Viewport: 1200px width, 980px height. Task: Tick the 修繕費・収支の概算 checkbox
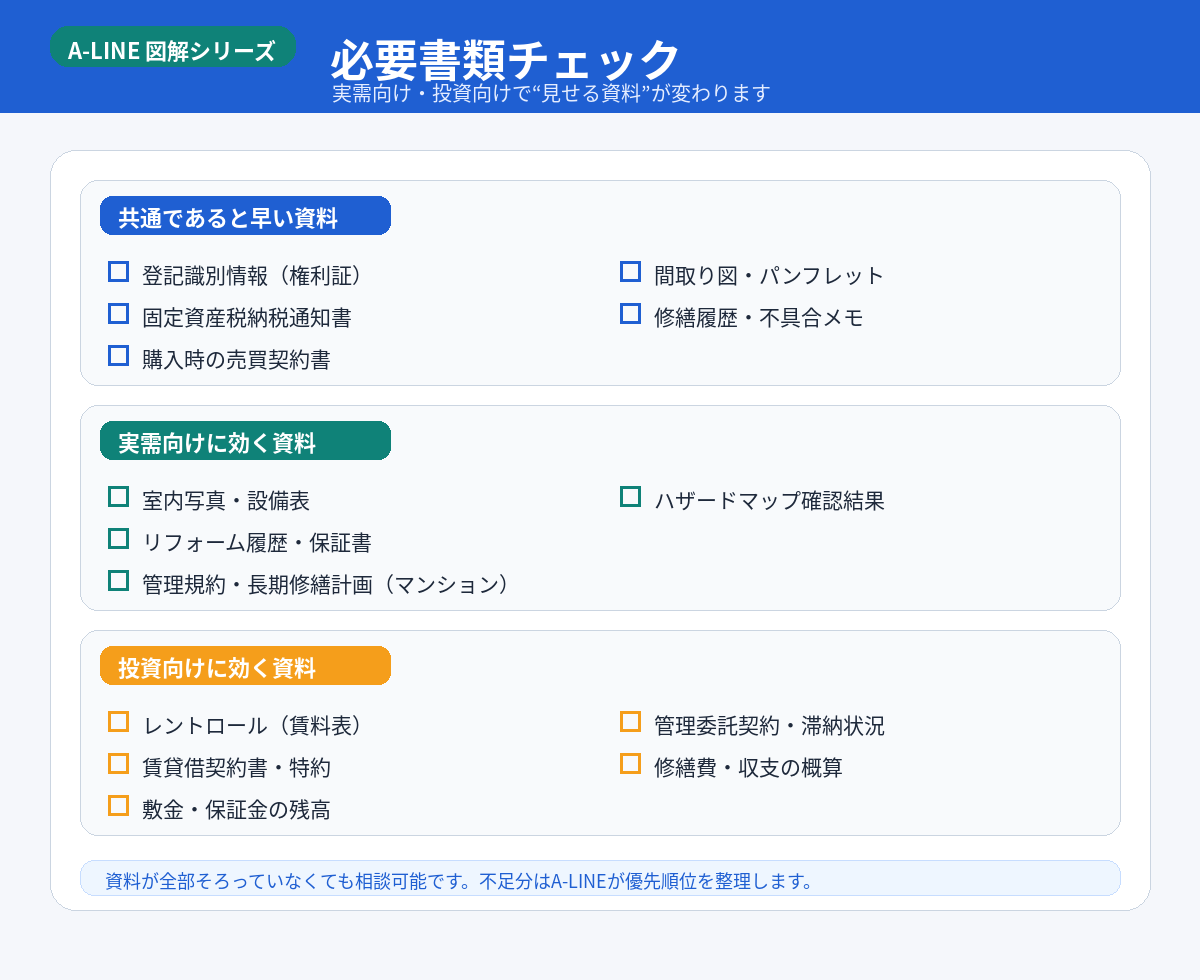(x=630, y=763)
